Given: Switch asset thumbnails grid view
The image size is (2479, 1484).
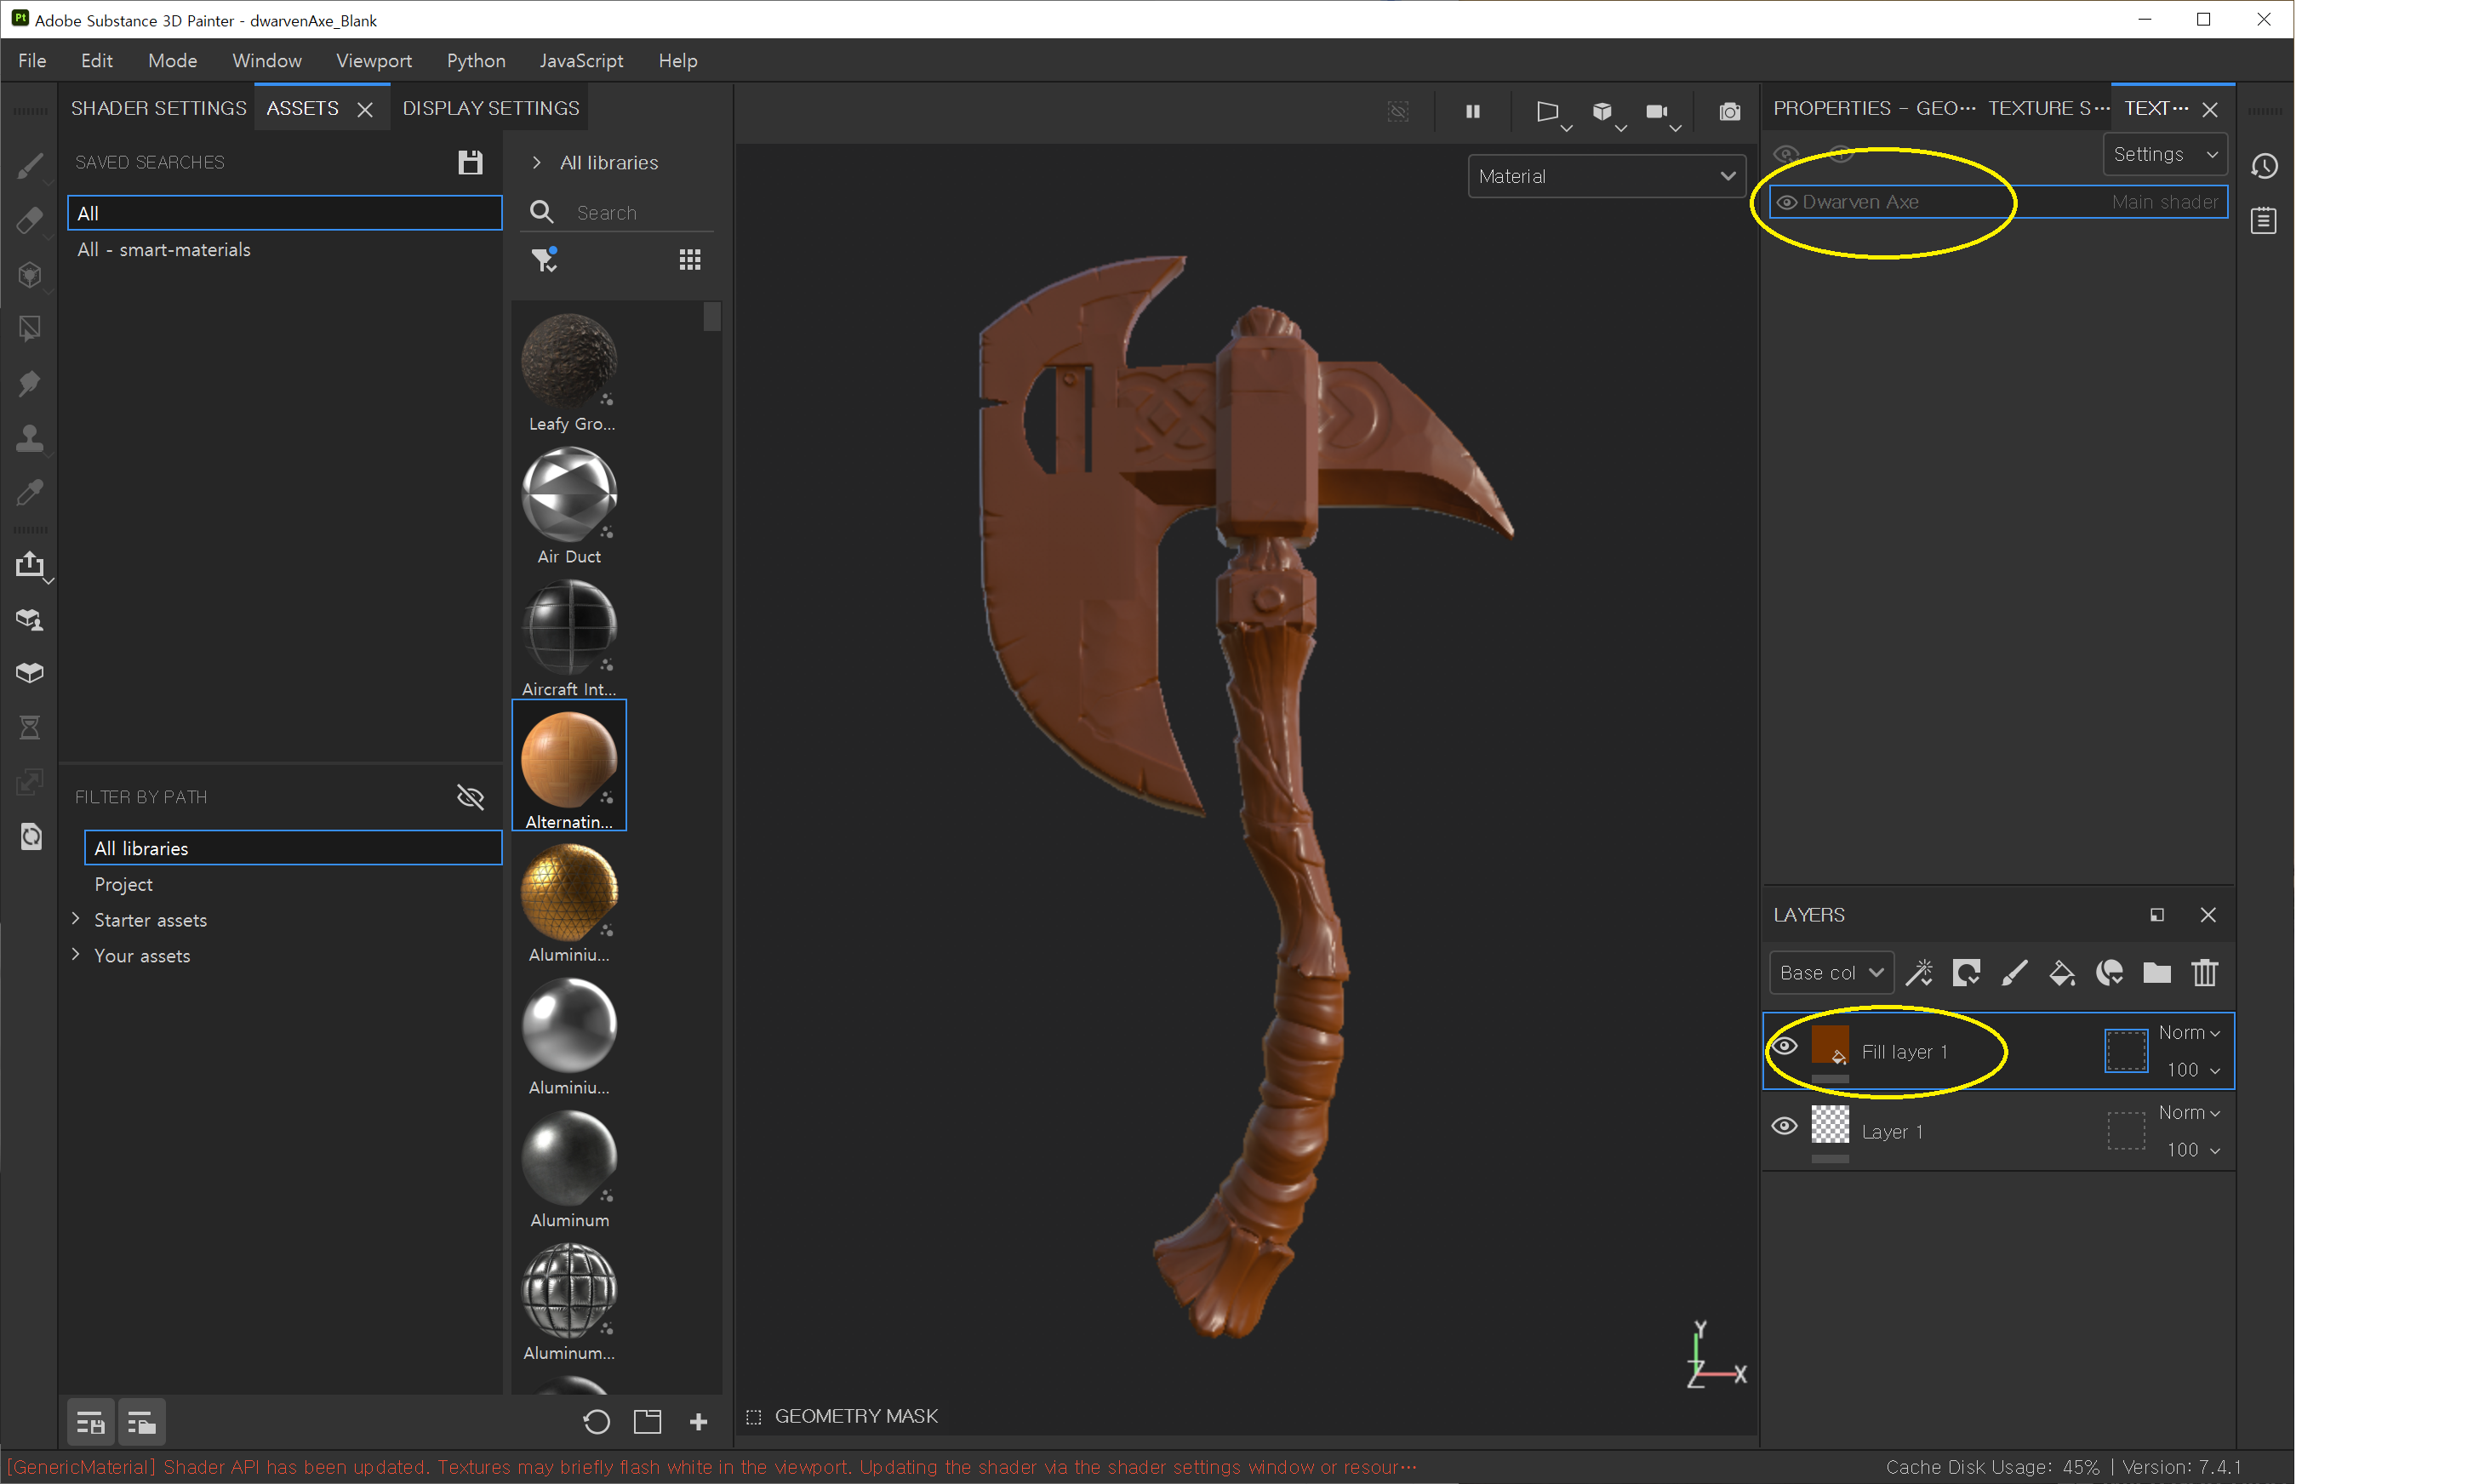Looking at the screenshot, I should [690, 260].
